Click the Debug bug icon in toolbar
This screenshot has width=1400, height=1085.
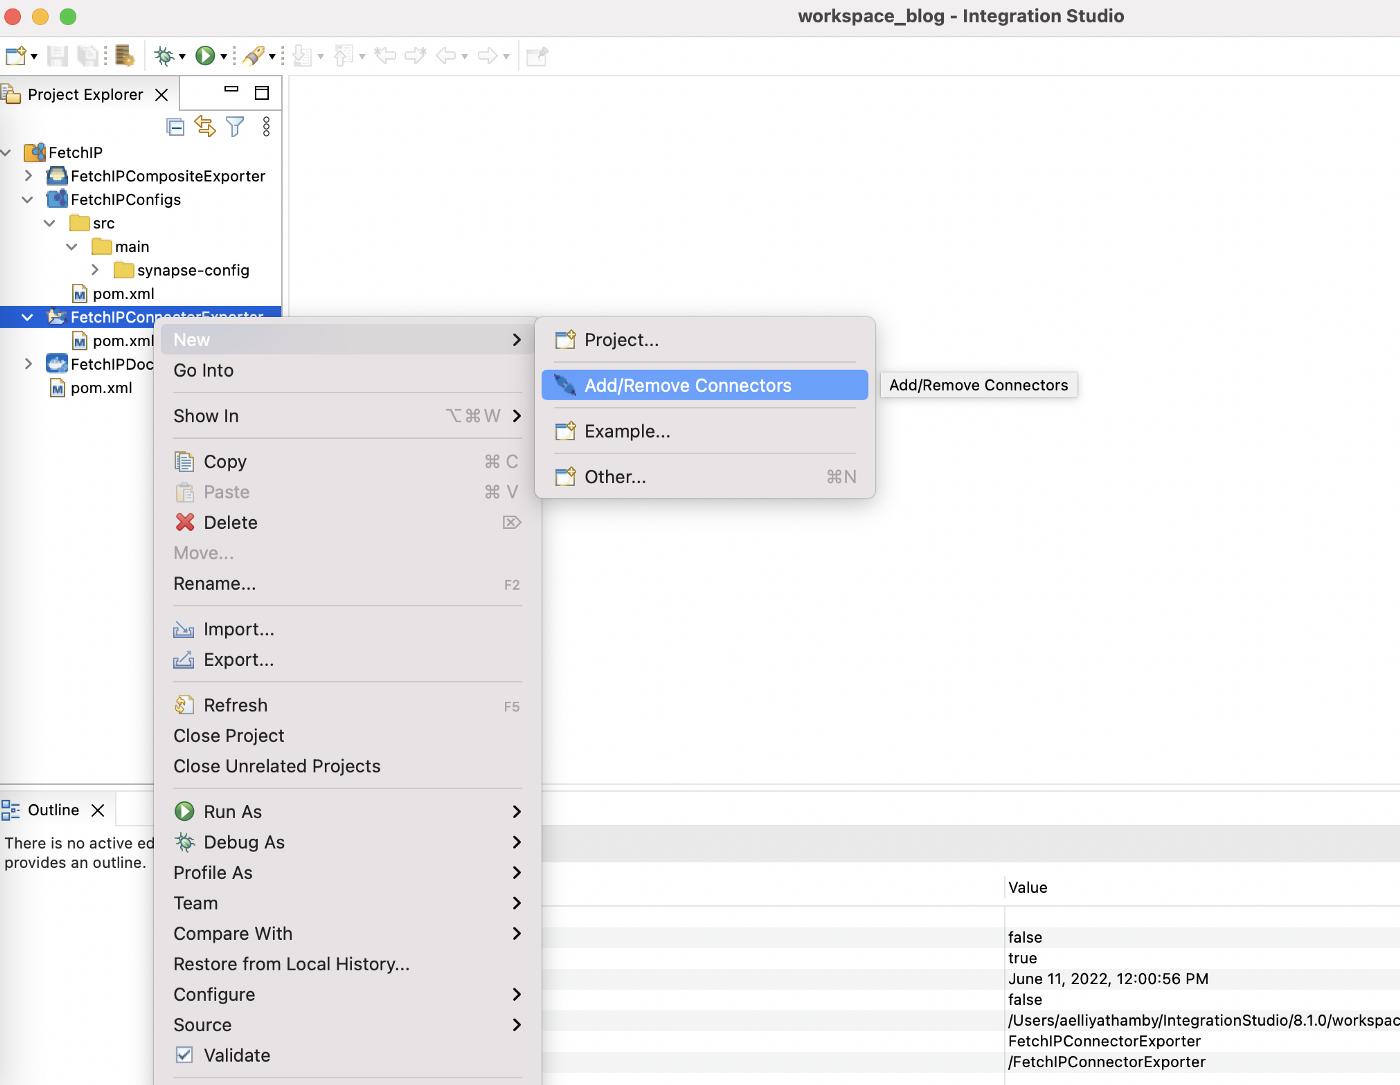165,56
